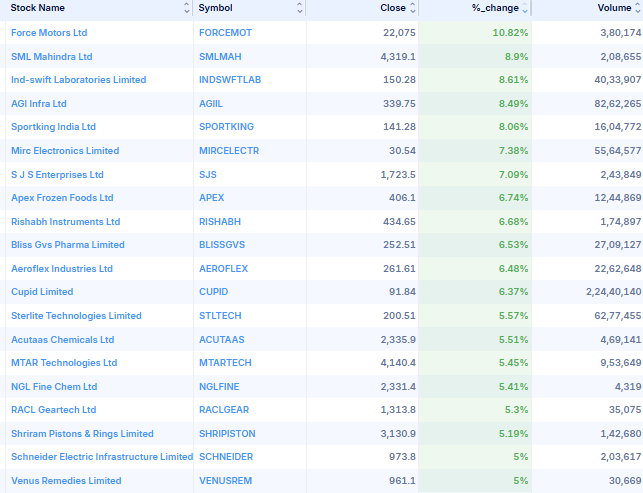Screen dimensions: 643x493
Task: Click the SCHNEIDER symbol link
Action: click(226, 457)
